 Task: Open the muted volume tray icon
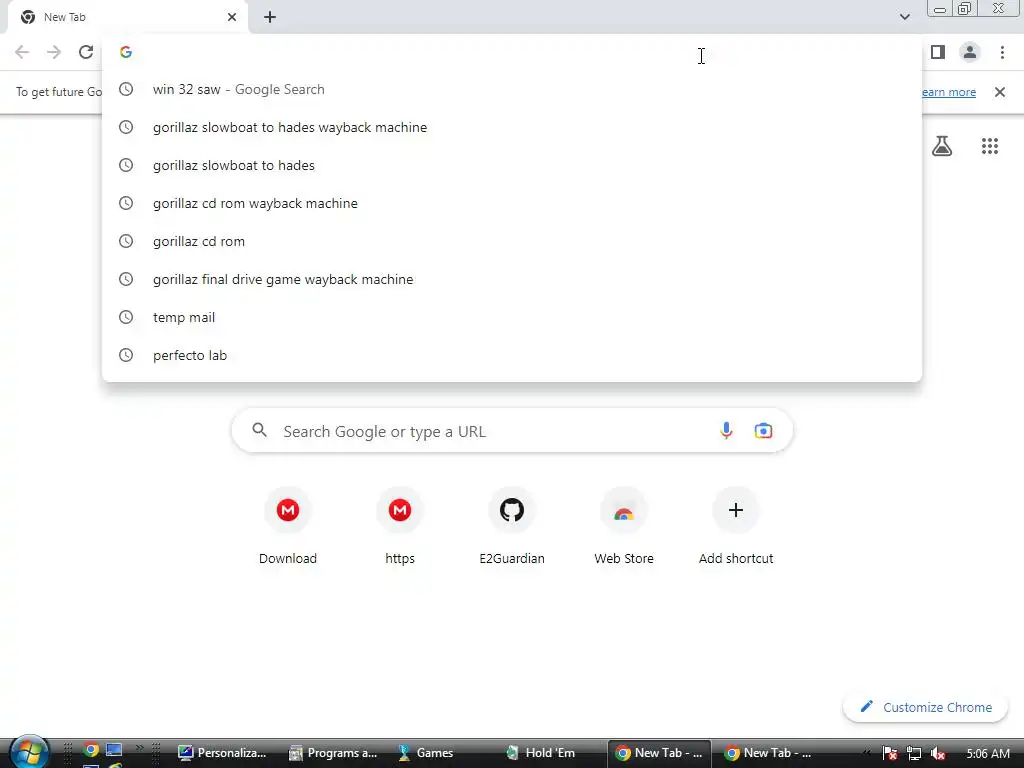pos(938,753)
